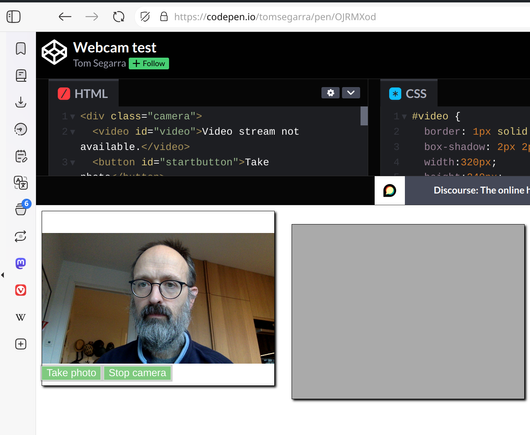Image resolution: width=530 pixels, height=435 pixels.
Task: Open the Translate panel
Action: coord(21,183)
